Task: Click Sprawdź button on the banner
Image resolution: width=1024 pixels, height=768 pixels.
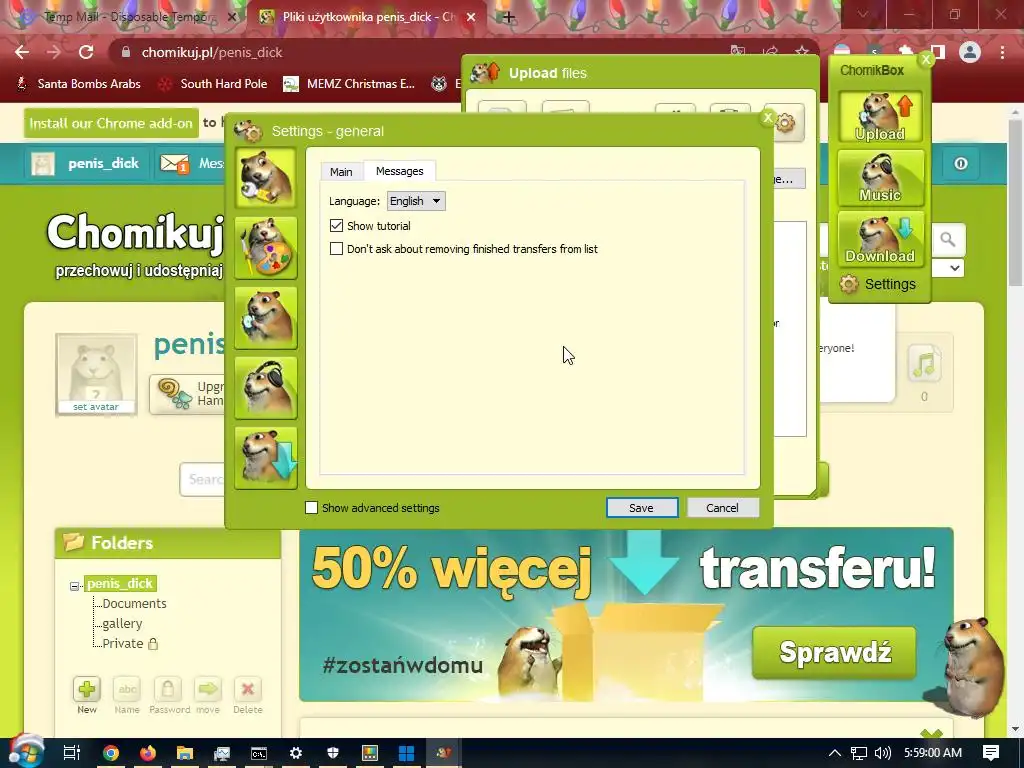Action: click(x=835, y=652)
